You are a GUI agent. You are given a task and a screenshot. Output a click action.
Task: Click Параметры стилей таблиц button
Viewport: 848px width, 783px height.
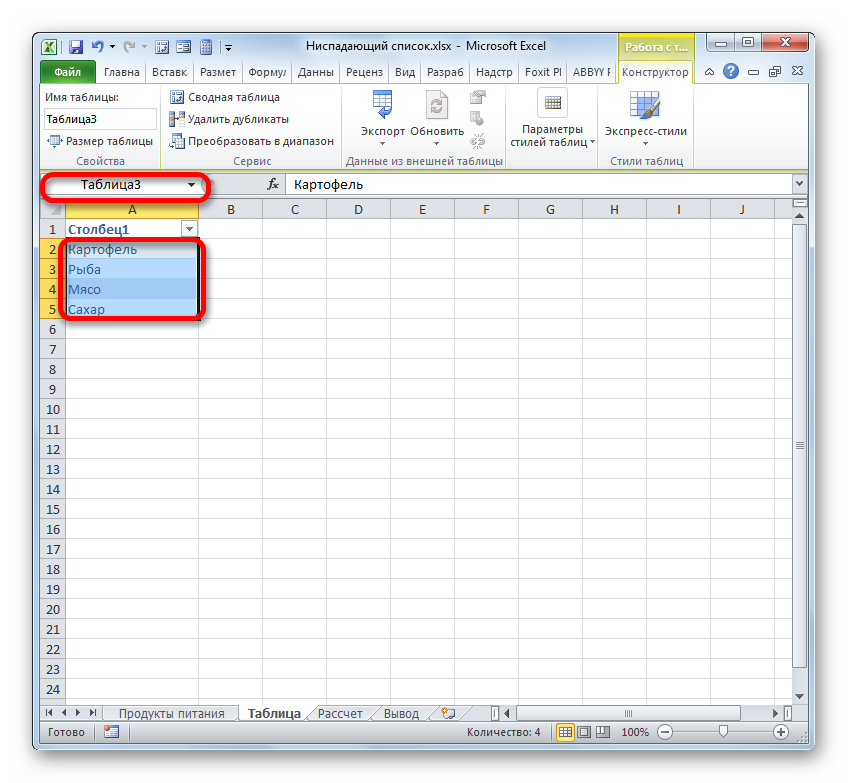(x=552, y=118)
